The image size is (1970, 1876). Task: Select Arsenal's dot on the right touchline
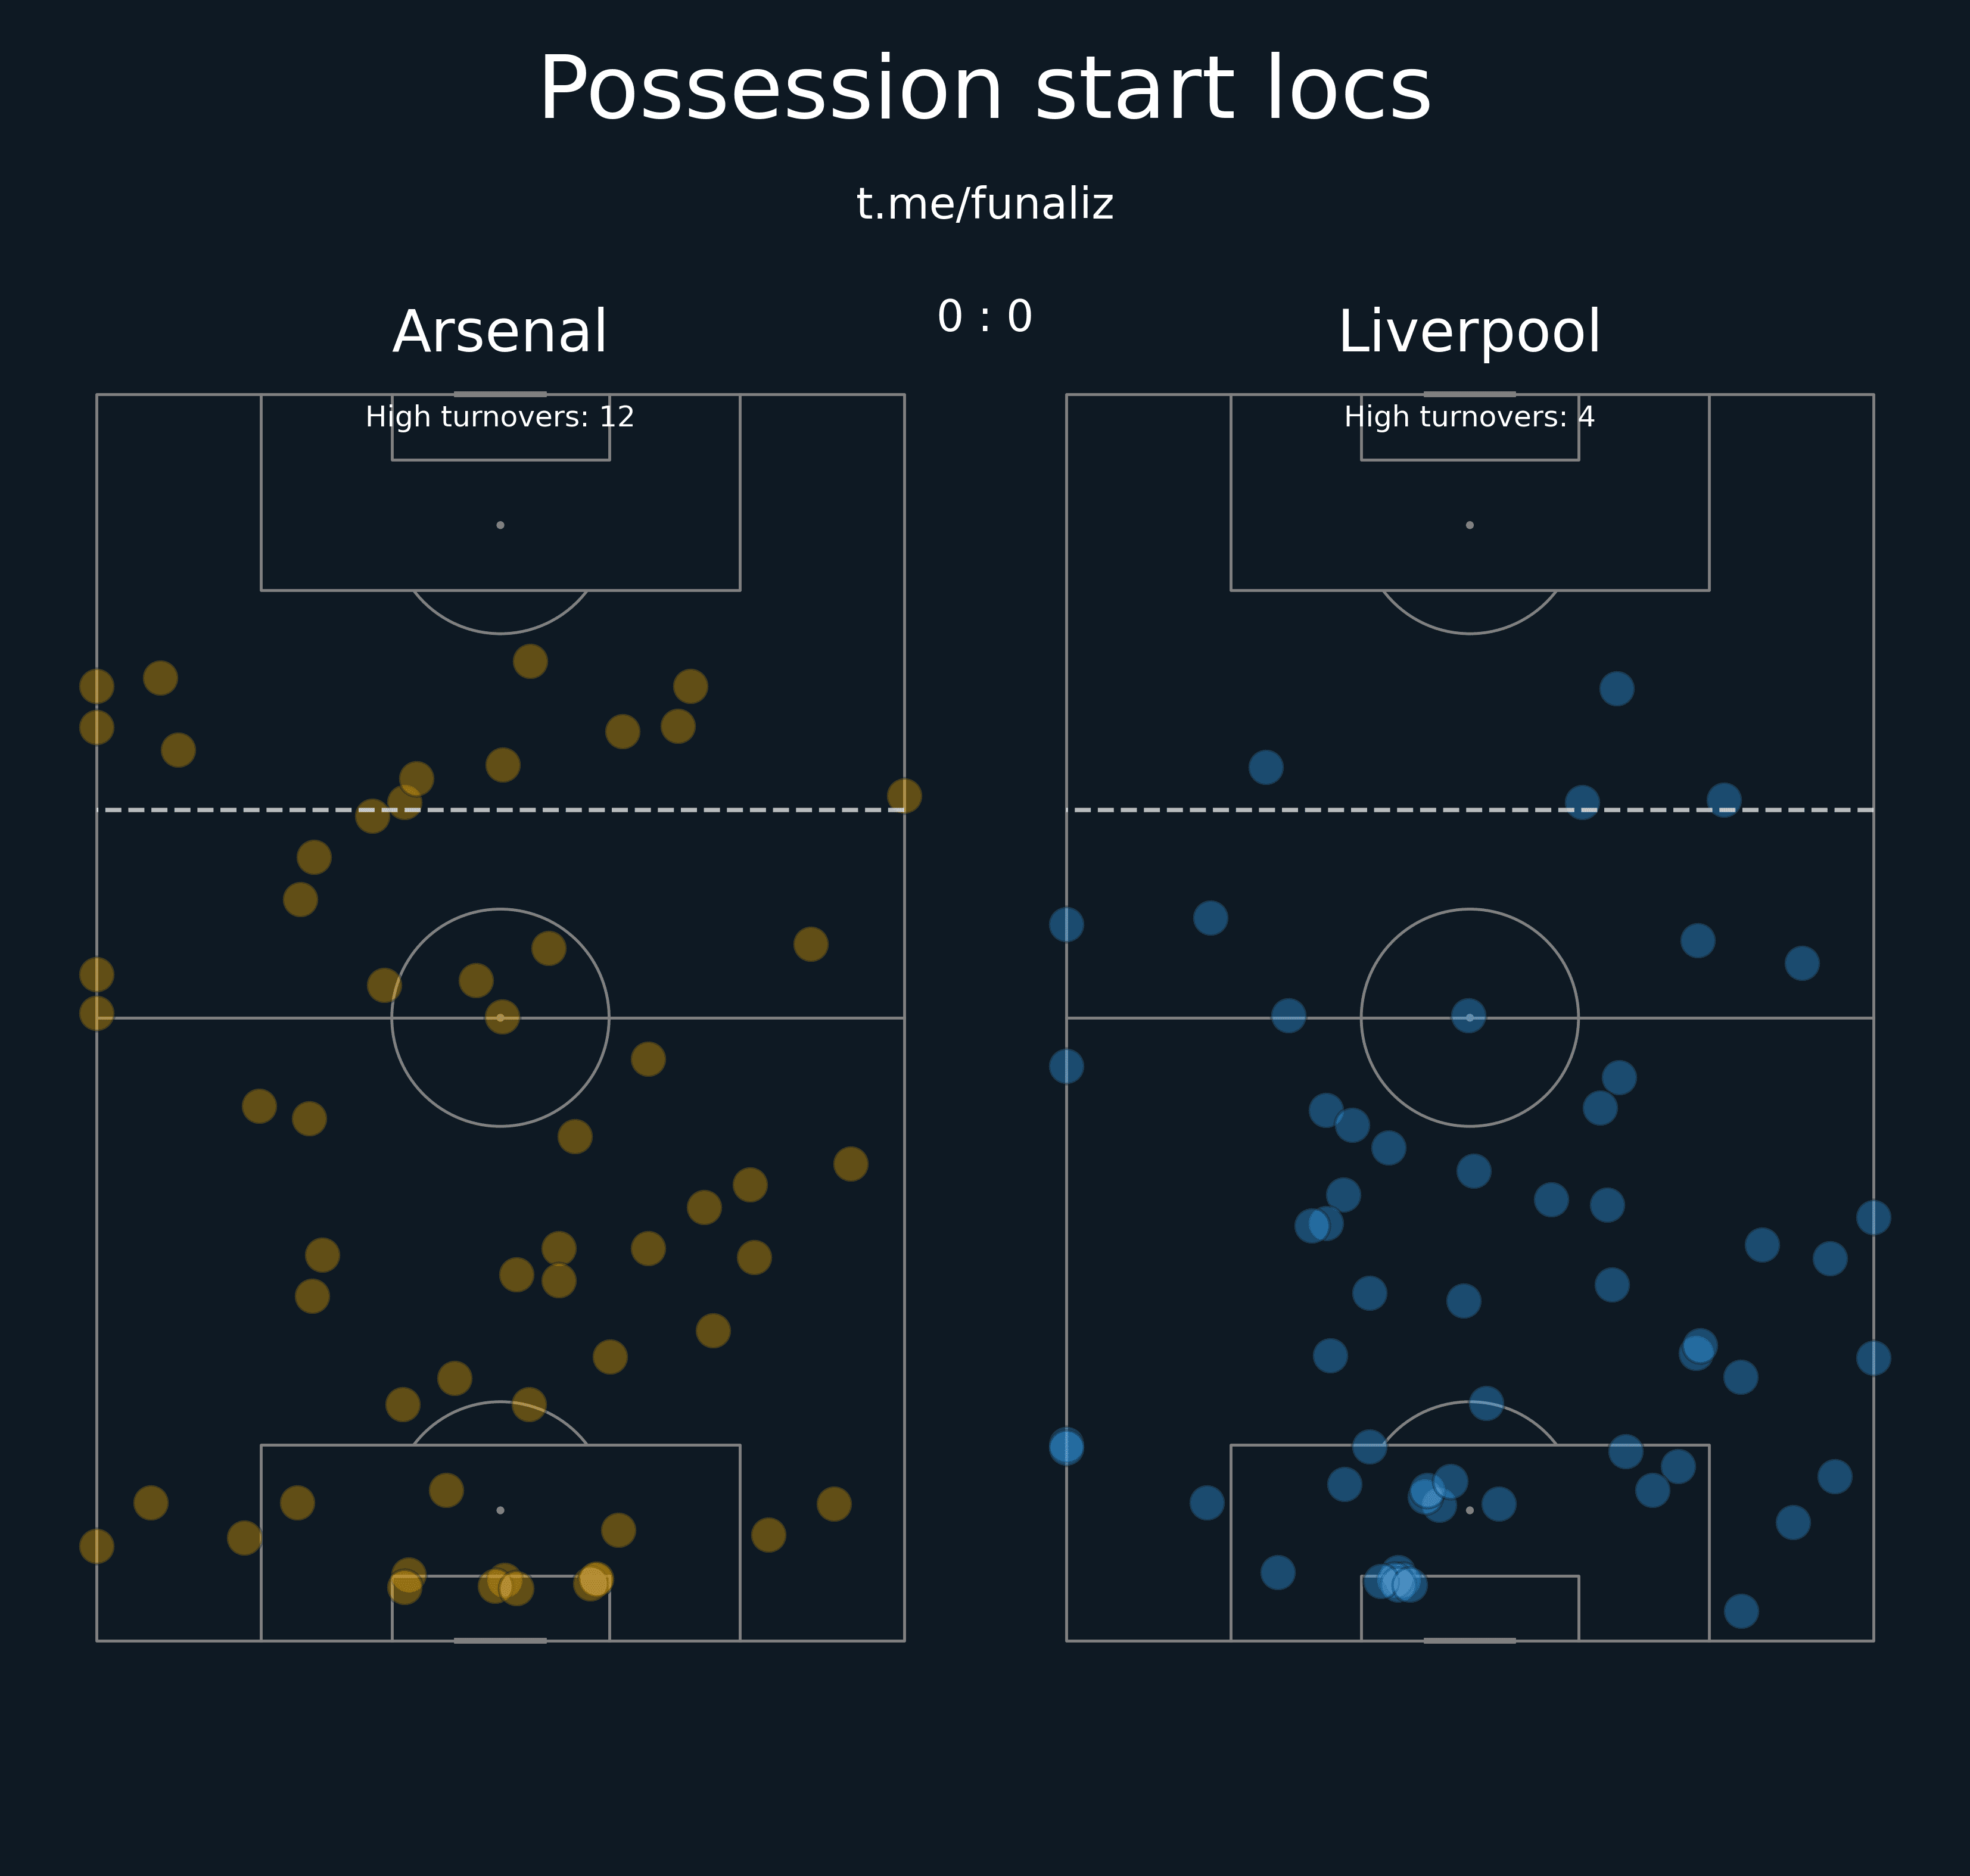click(x=904, y=796)
